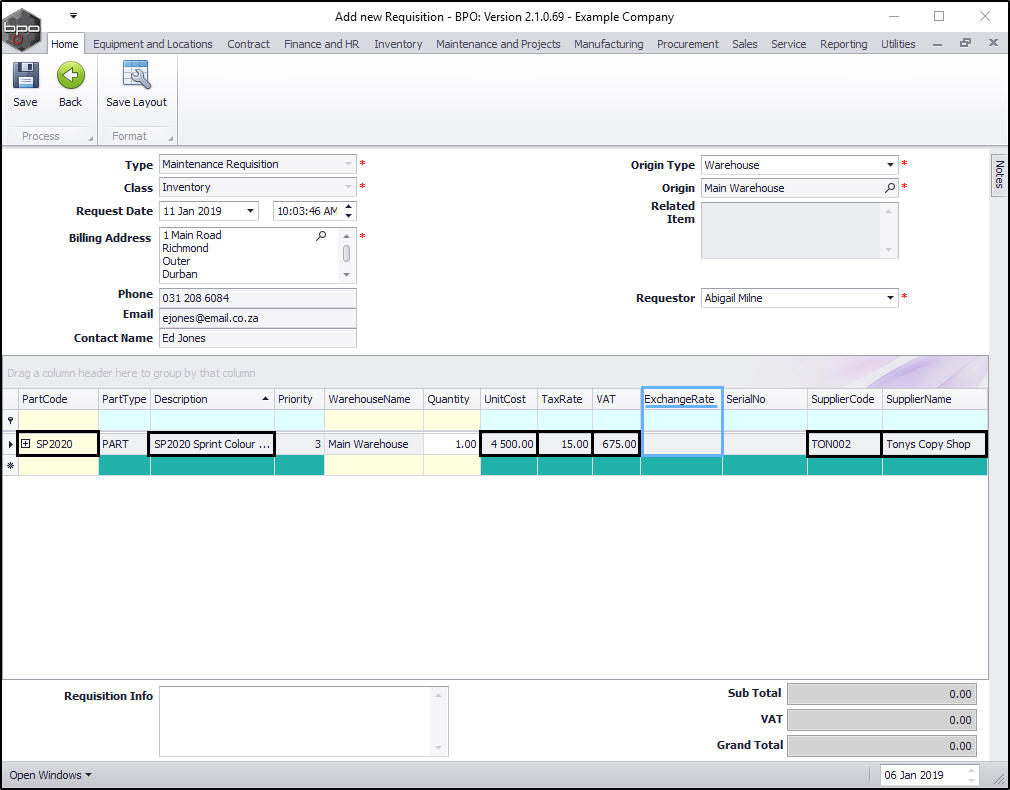
Task: Click the Billing Address scrollbar thumb
Action: tap(347, 253)
